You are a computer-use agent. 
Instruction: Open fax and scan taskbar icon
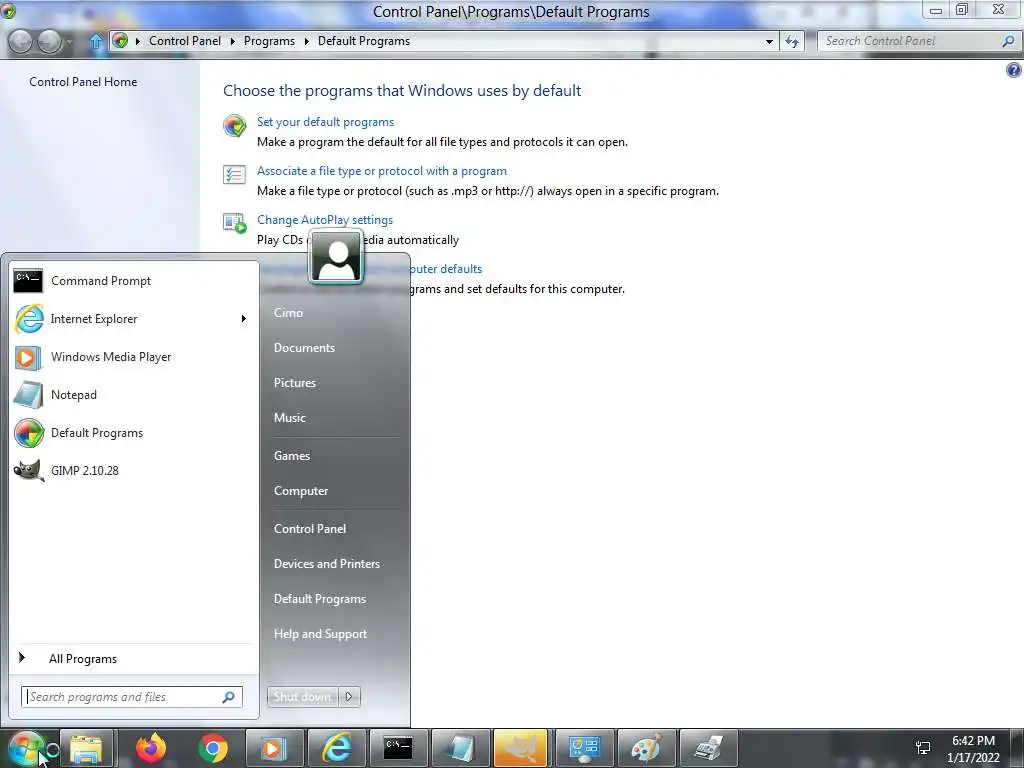(x=708, y=748)
